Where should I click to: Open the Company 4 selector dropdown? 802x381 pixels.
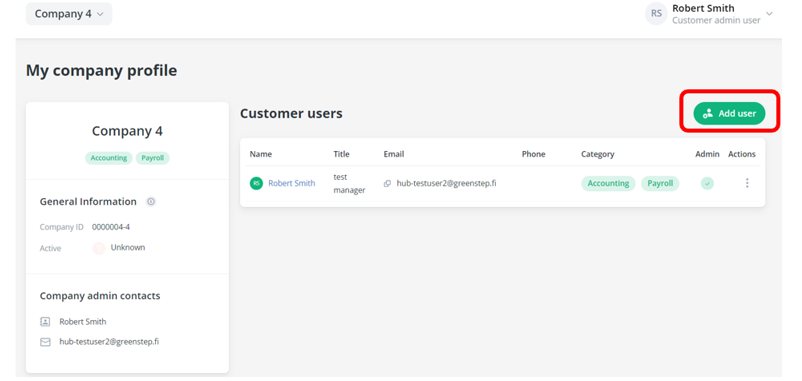(69, 14)
